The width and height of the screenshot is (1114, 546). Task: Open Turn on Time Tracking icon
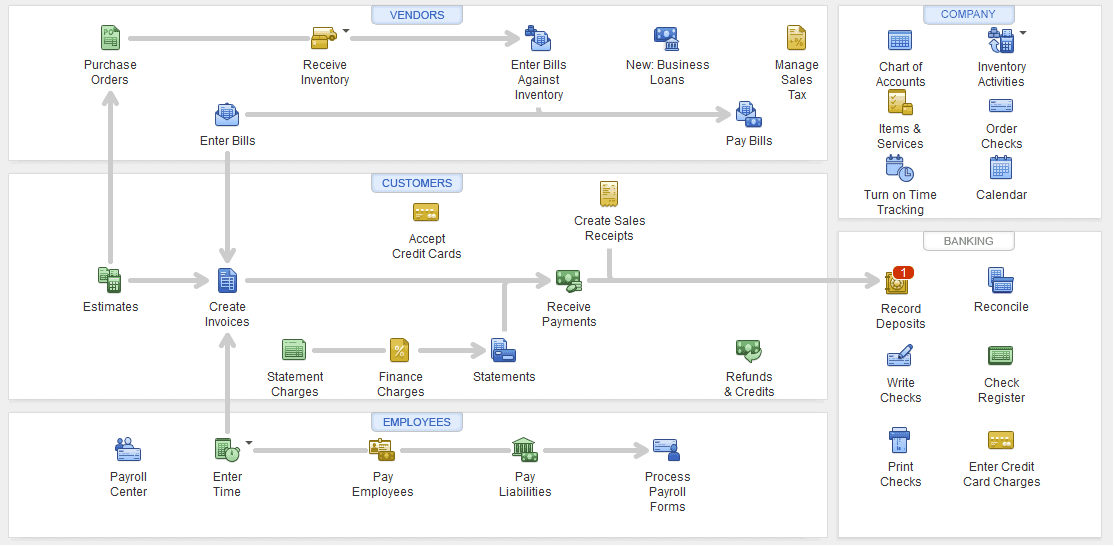[900, 168]
